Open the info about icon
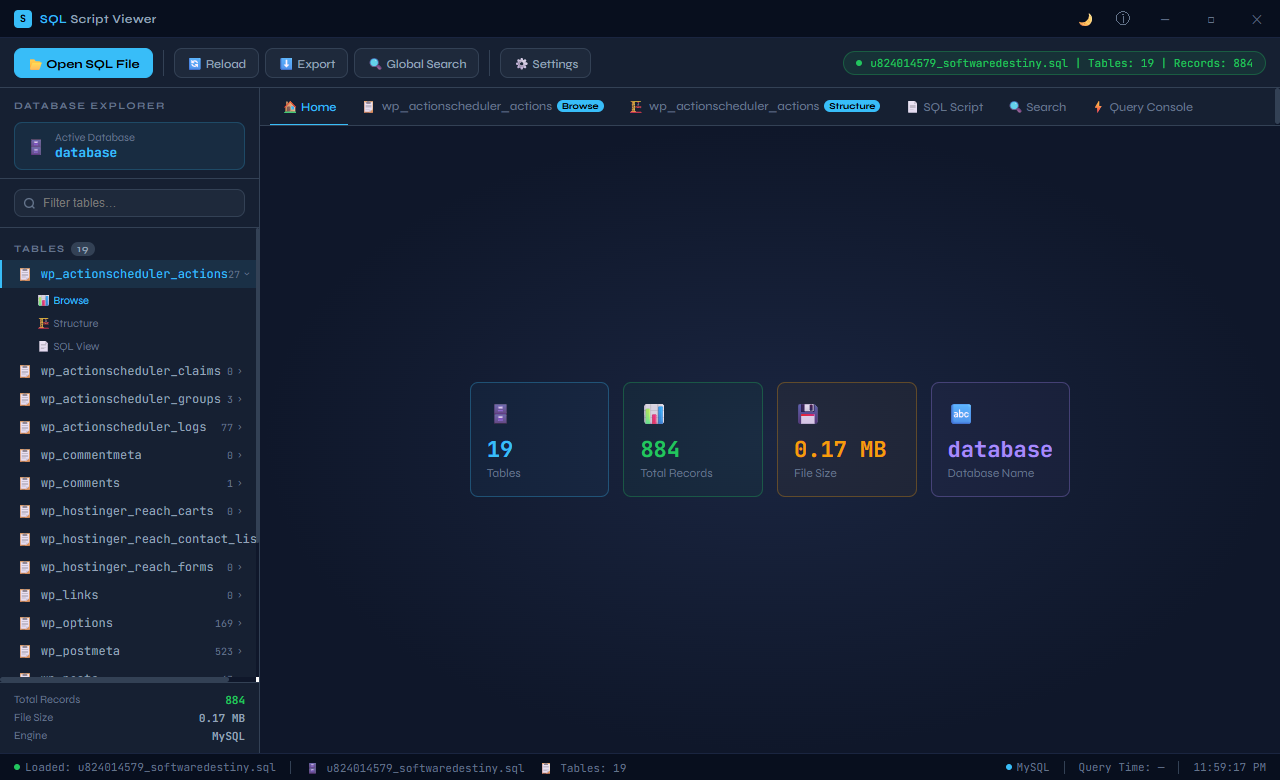 click(x=1123, y=19)
